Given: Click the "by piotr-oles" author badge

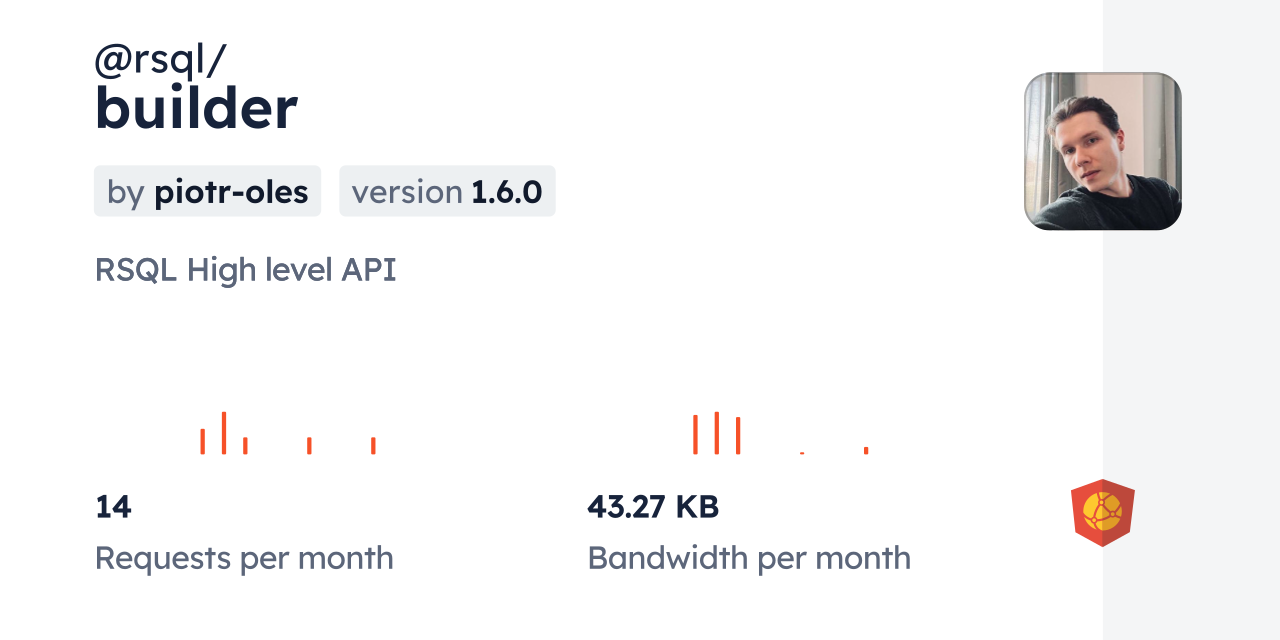Looking at the screenshot, I should (207, 191).
